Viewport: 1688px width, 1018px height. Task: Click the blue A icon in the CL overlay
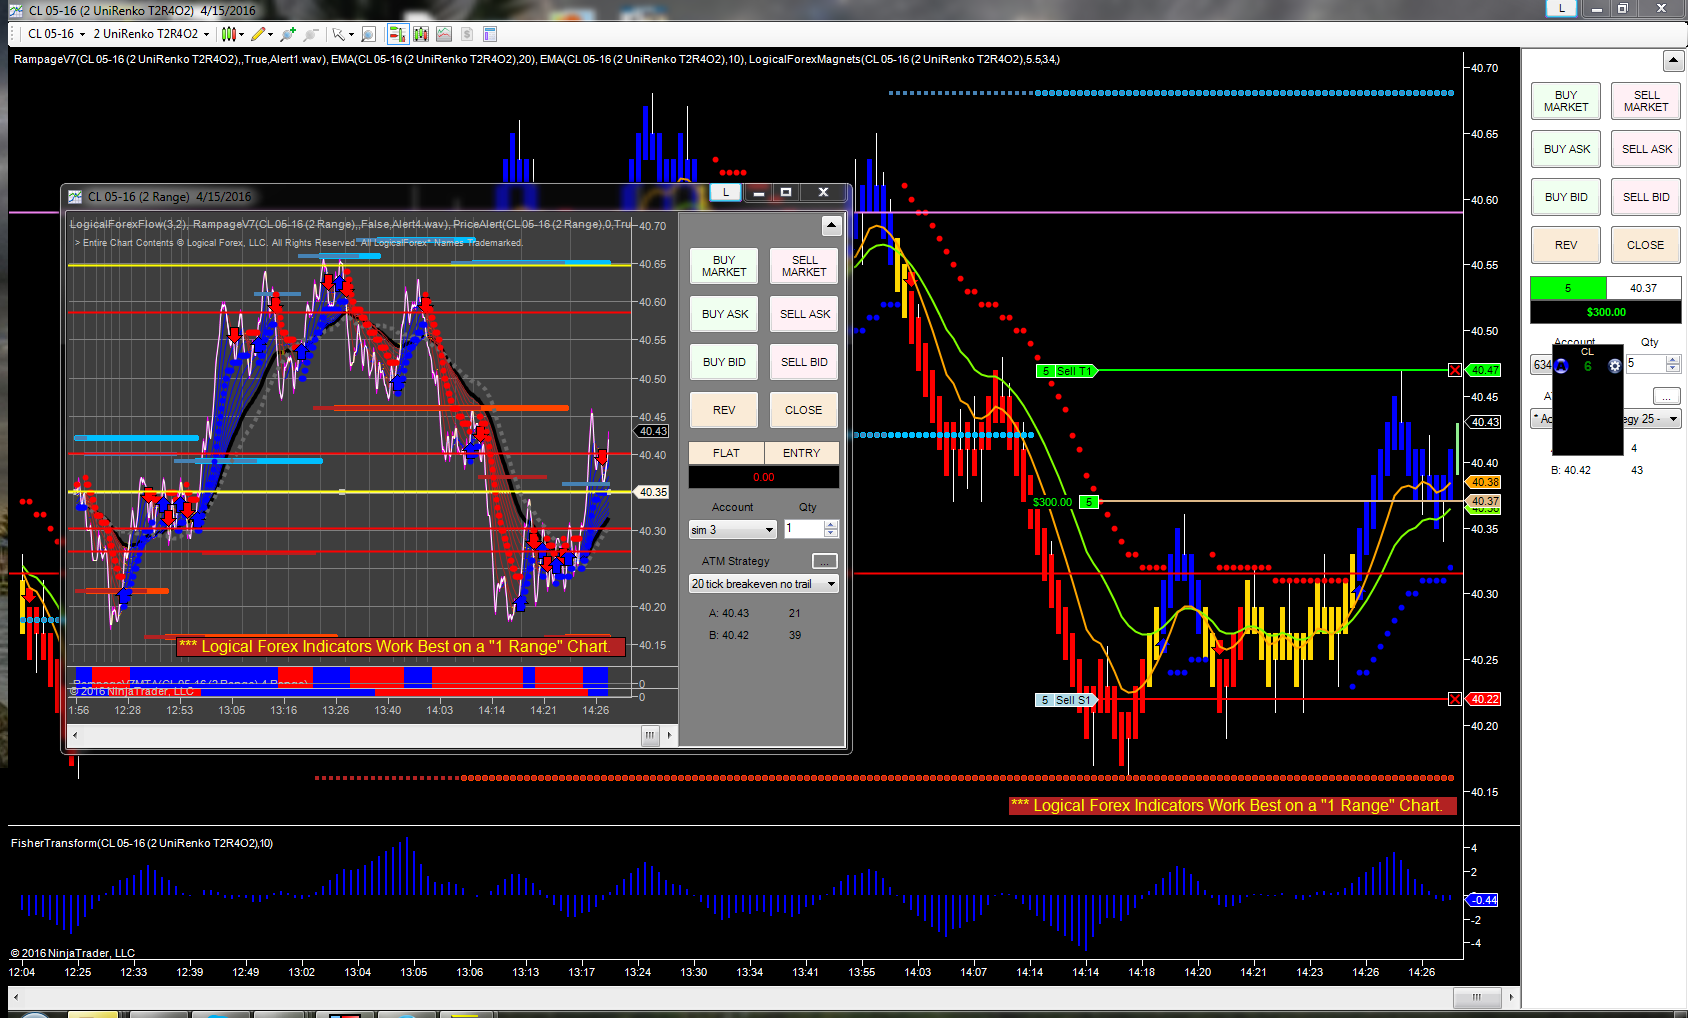1561,366
